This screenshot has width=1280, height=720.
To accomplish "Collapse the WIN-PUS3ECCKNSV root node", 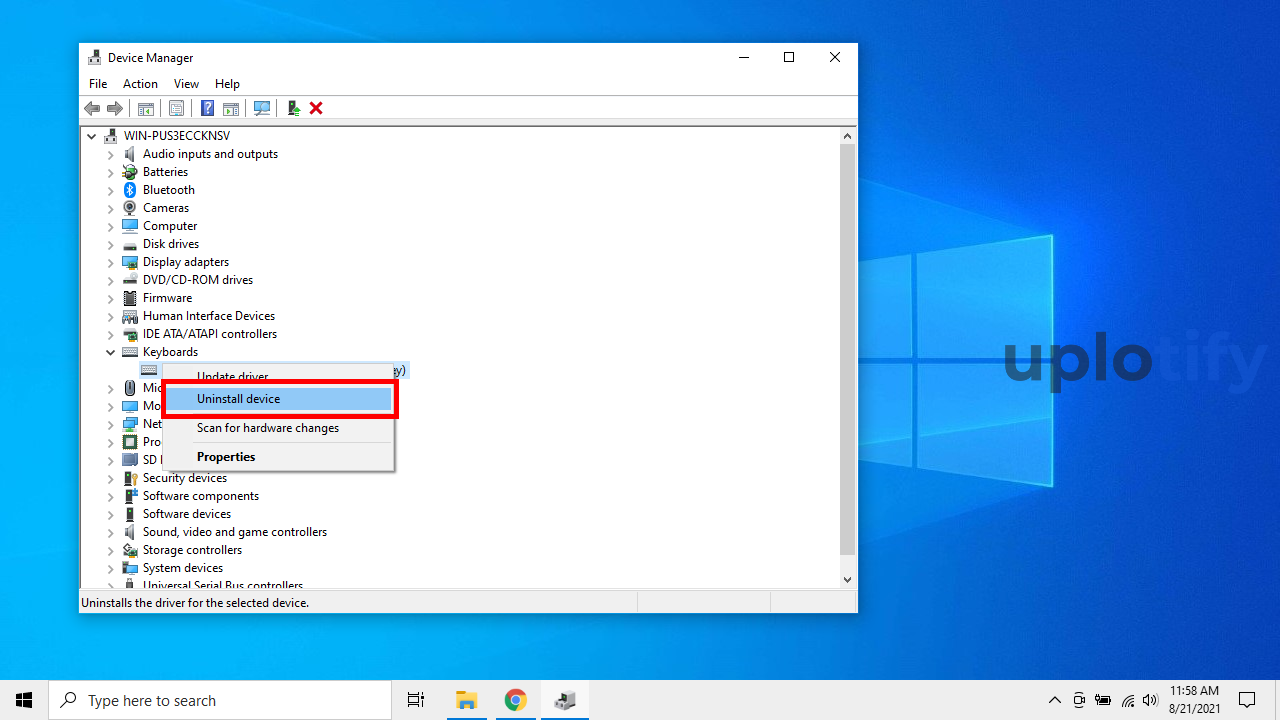I will 92,136.
